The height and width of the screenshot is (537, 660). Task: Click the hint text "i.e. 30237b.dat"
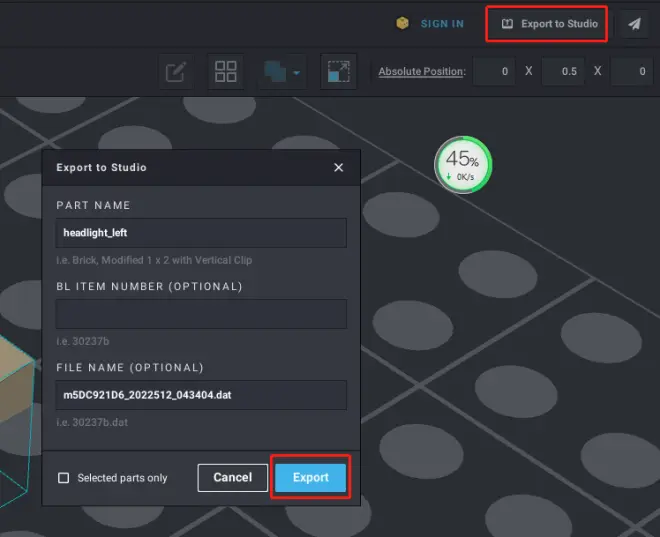tap(92, 422)
